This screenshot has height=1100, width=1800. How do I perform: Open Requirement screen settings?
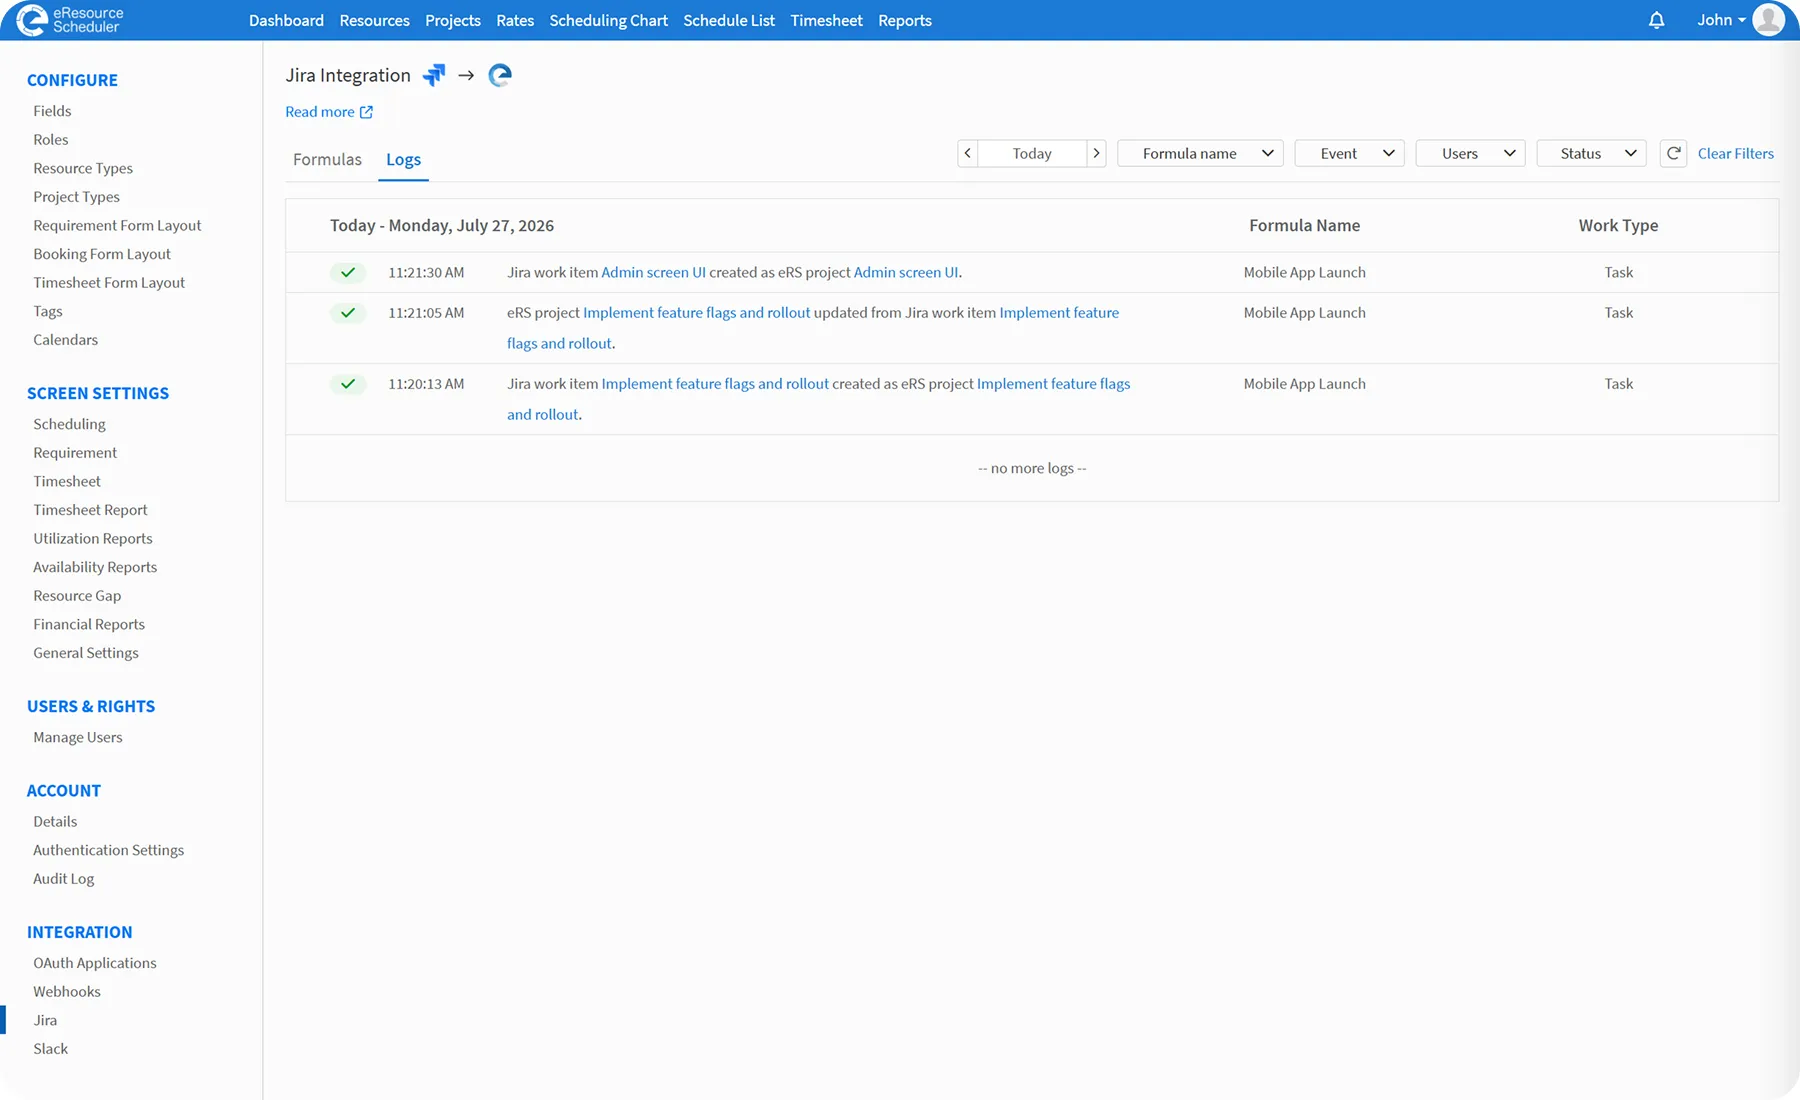[75, 453]
